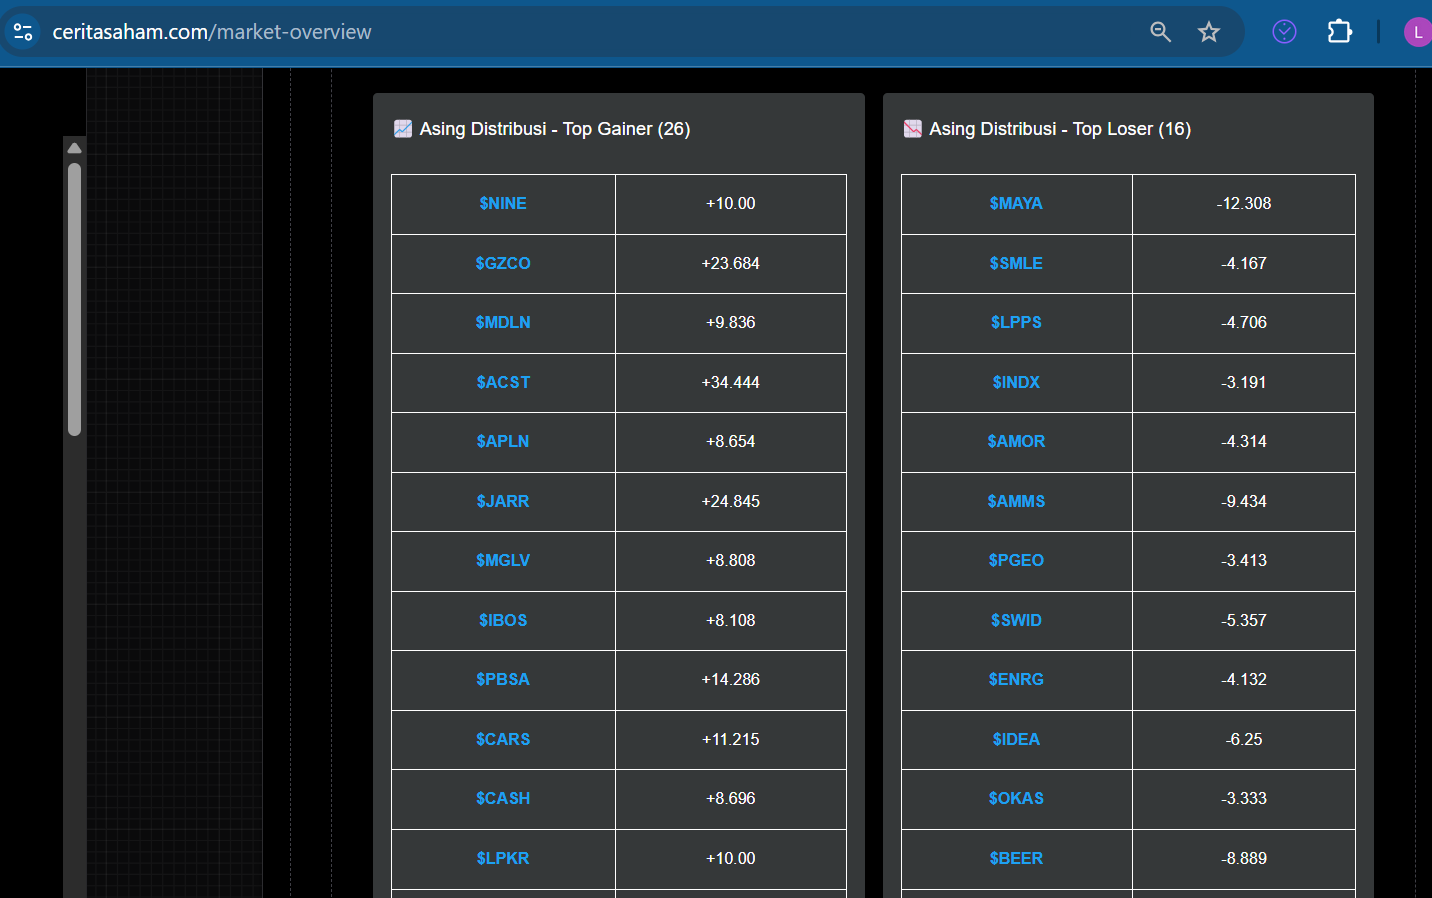1432x898 pixels.
Task: Select the -12.308 value for MAYA
Action: [x=1244, y=204]
